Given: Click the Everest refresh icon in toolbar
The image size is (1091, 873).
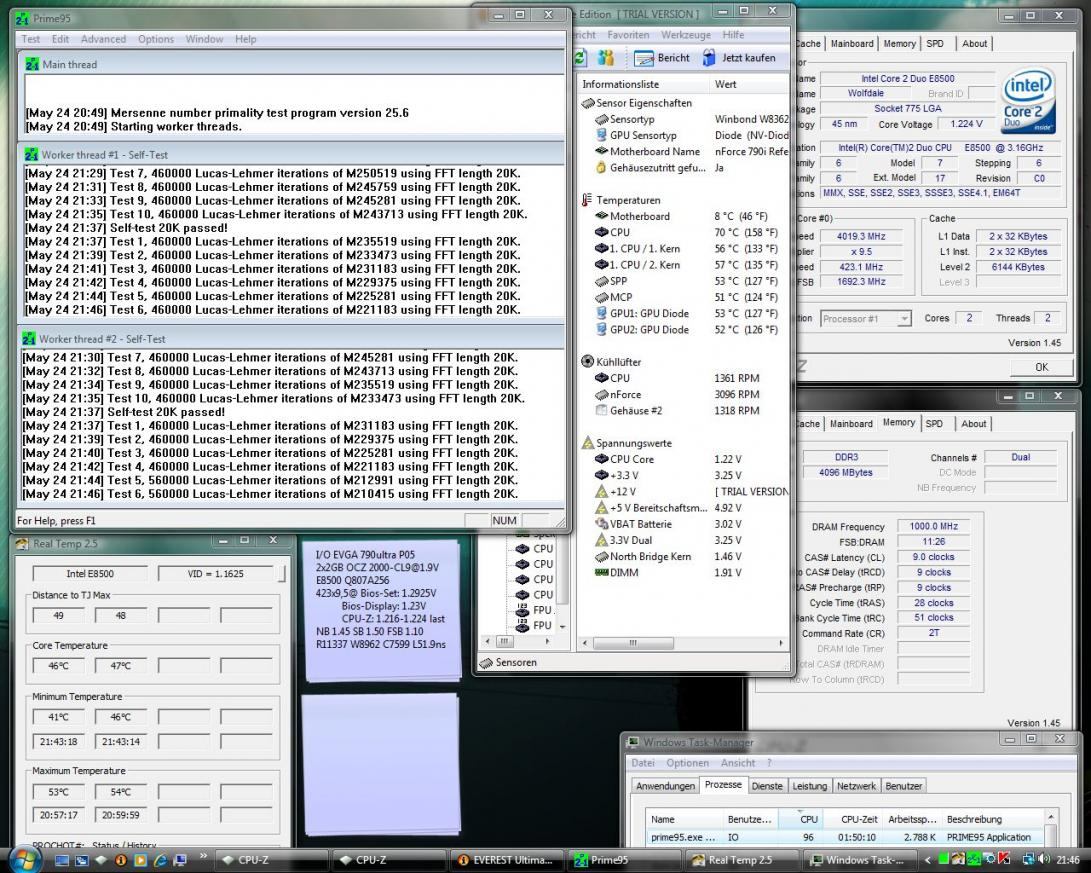Looking at the screenshot, I should coord(580,58).
